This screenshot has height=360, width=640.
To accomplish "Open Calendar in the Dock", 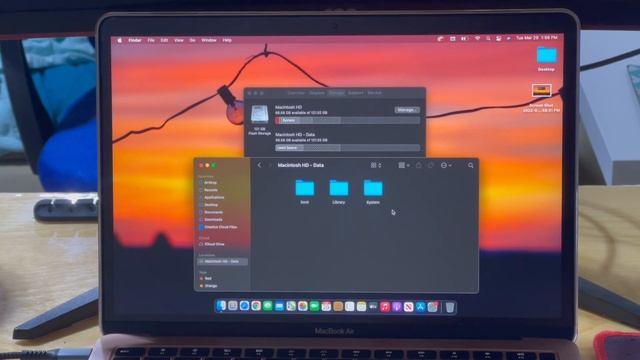I will (x=326, y=306).
